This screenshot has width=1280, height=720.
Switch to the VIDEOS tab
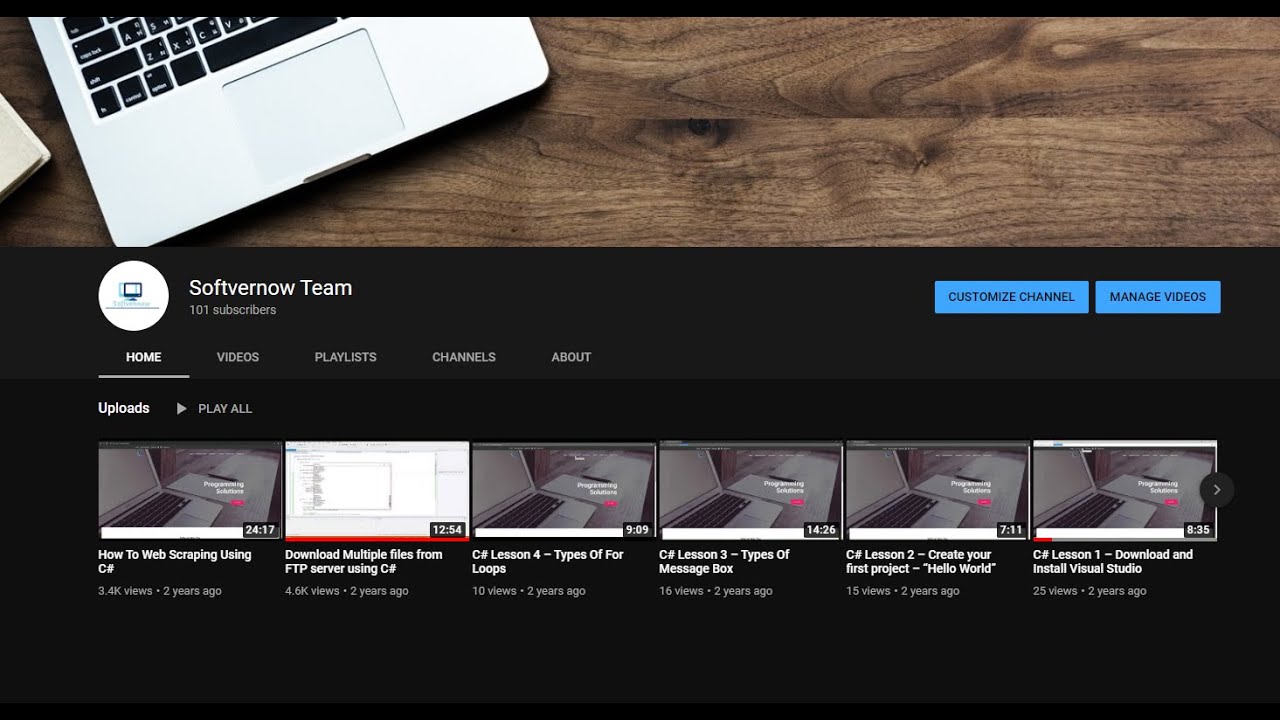(x=238, y=357)
